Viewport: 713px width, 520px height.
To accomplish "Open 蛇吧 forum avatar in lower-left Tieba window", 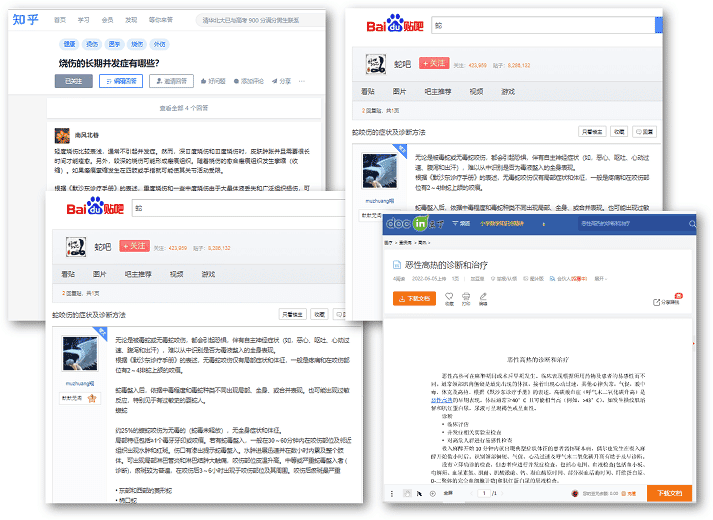I will coord(76,247).
